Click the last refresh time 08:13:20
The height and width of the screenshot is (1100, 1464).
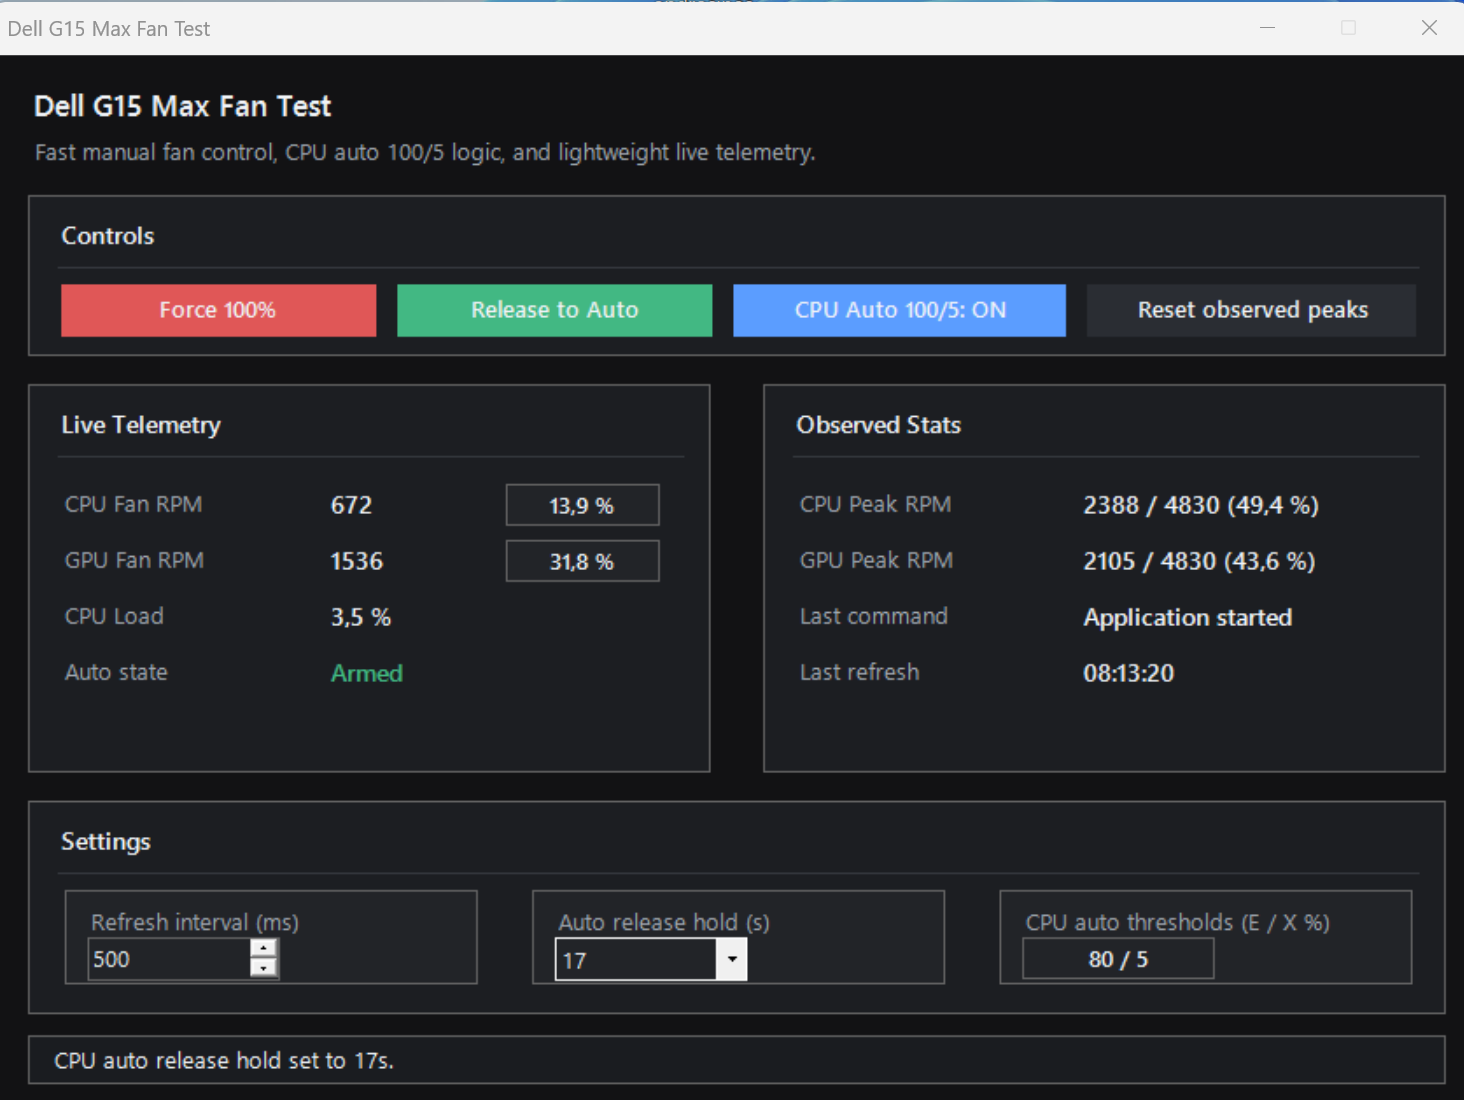1129,673
